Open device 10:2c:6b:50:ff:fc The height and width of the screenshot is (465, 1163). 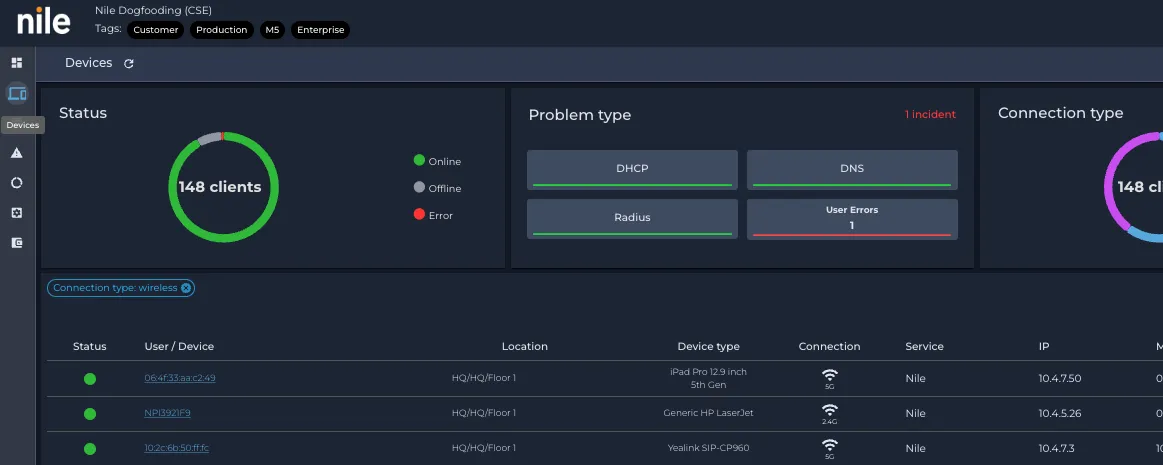pos(177,448)
